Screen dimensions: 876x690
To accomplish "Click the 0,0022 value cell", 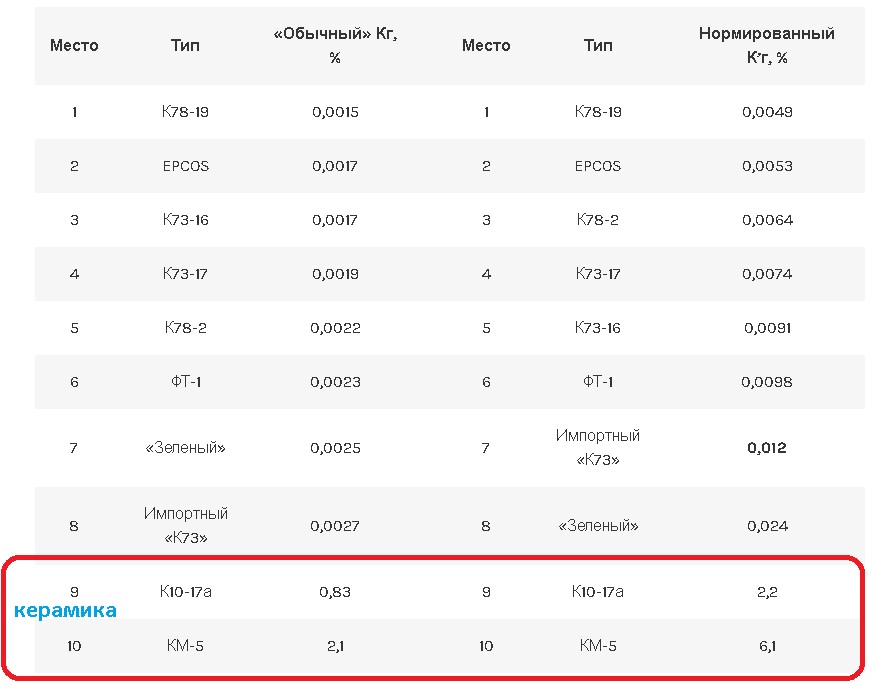I will coord(335,328).
